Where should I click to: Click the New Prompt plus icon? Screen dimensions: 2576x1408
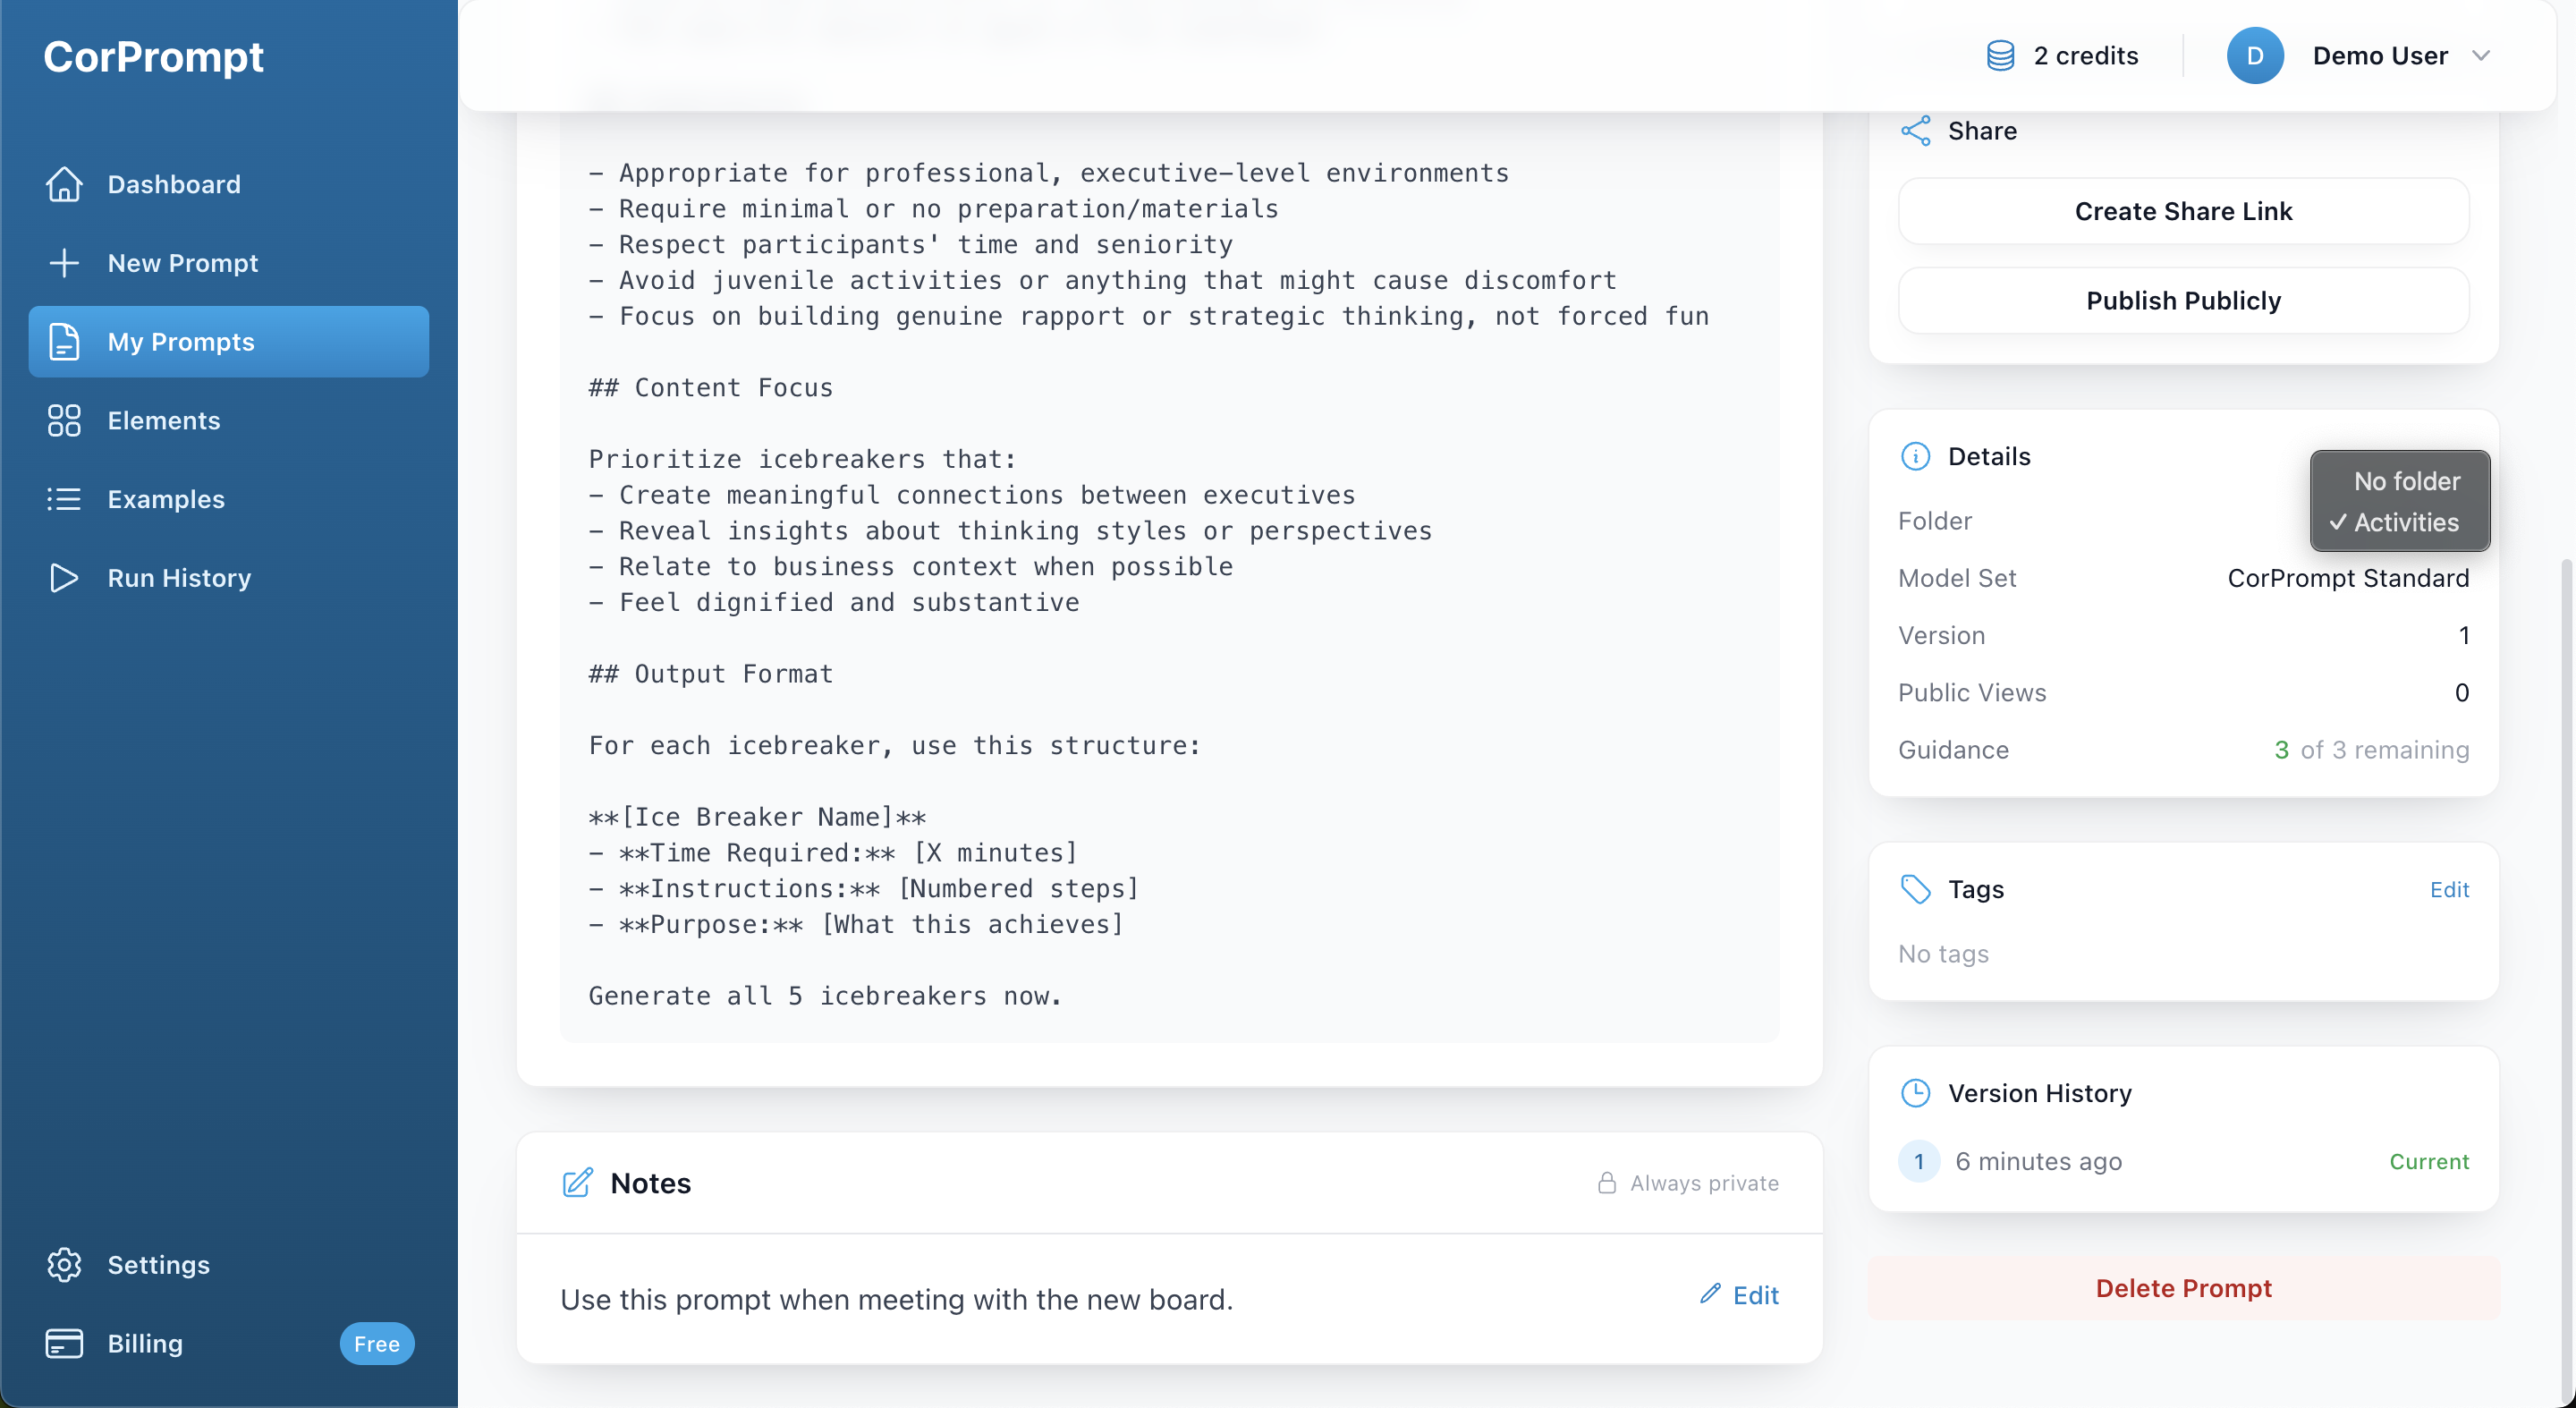point(64,263)
